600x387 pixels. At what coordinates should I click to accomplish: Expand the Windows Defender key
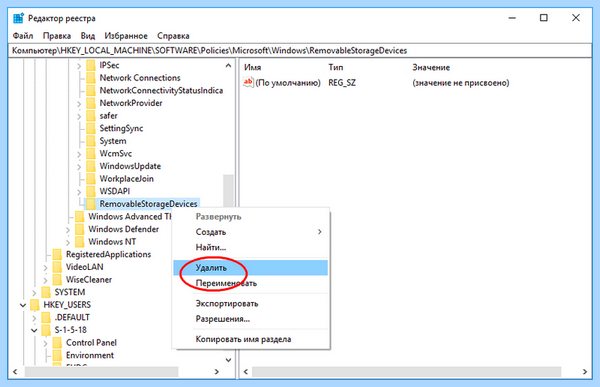(x=68, y=230)
